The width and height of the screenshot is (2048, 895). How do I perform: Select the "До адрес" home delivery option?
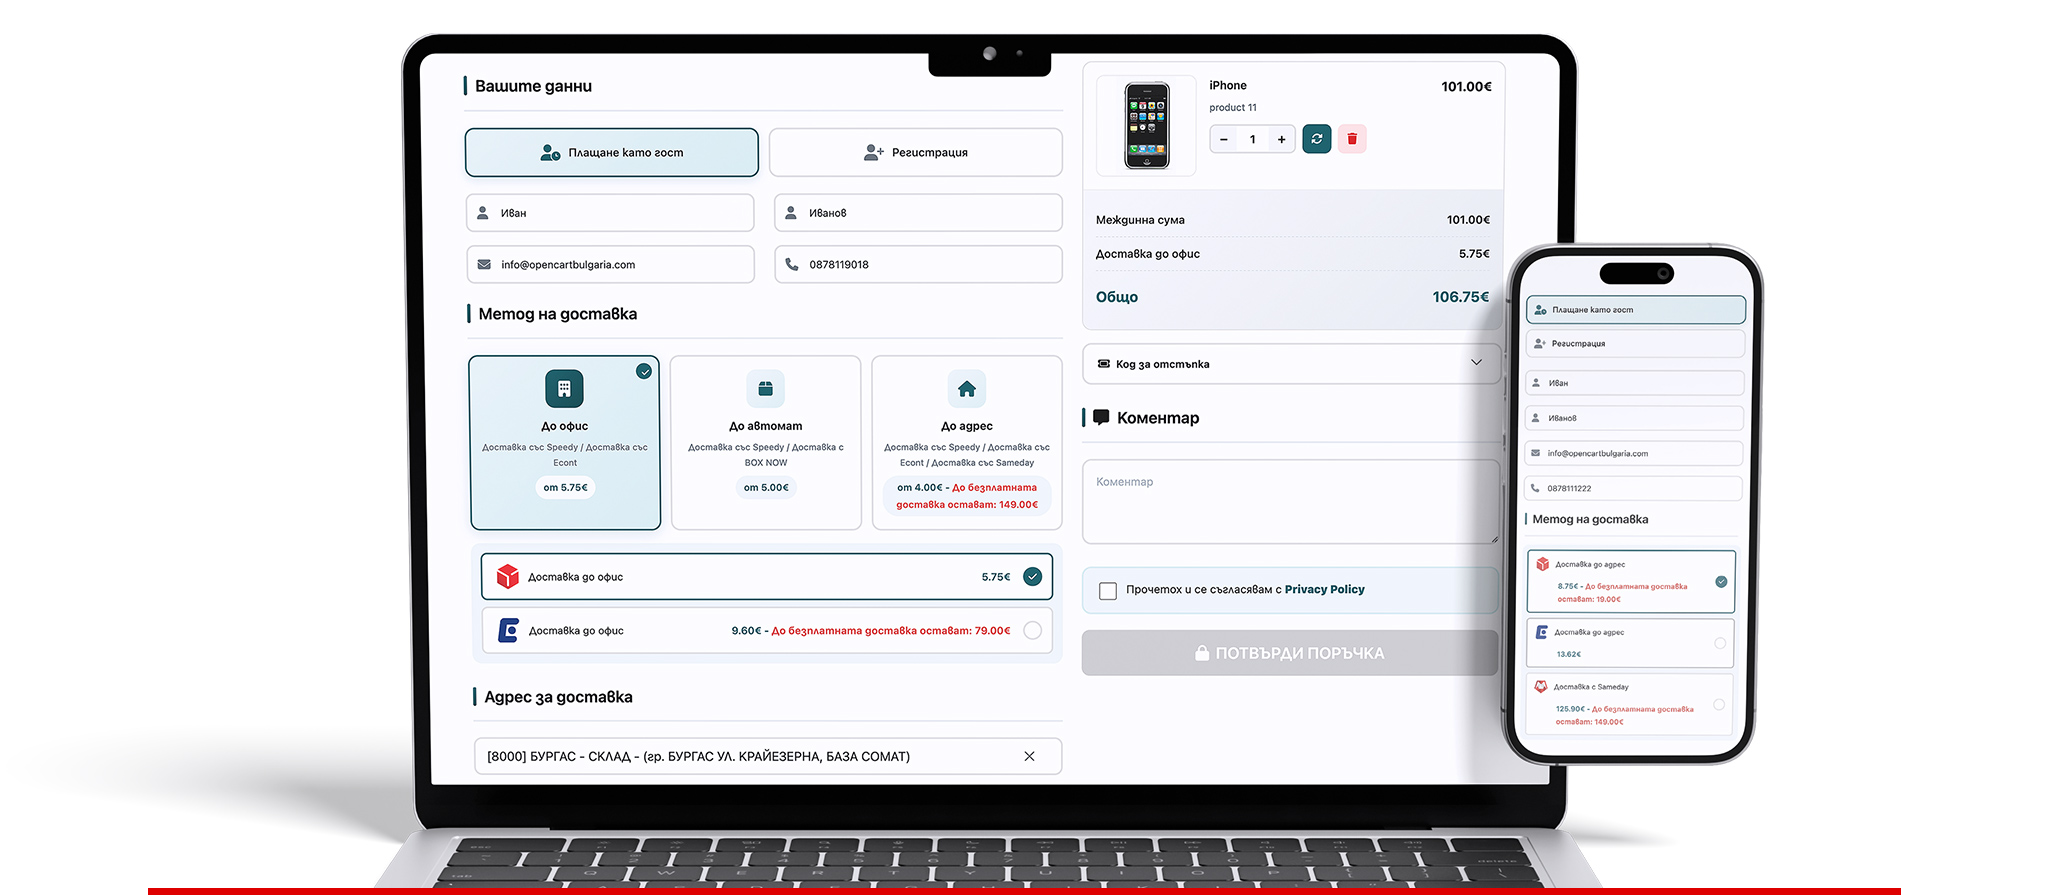pyautogui.click(x=967, y=442)
